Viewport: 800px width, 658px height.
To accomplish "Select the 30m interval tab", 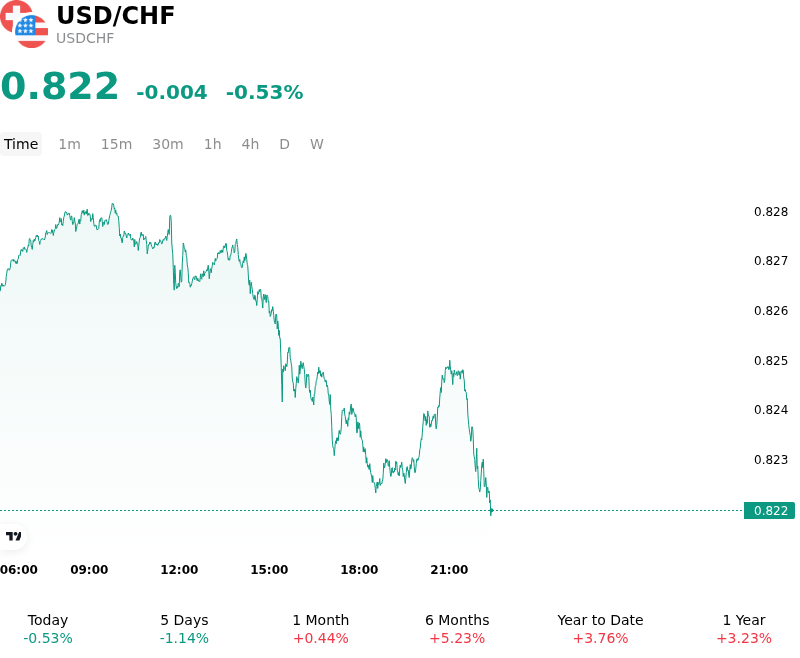I will pyautogui.click(x=168, y=144).
